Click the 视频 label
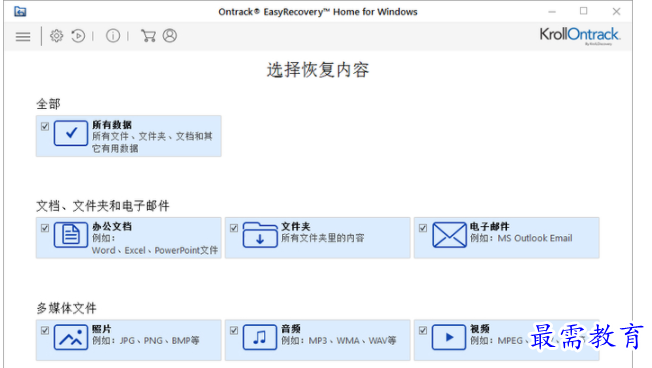 tap(480, 329)
